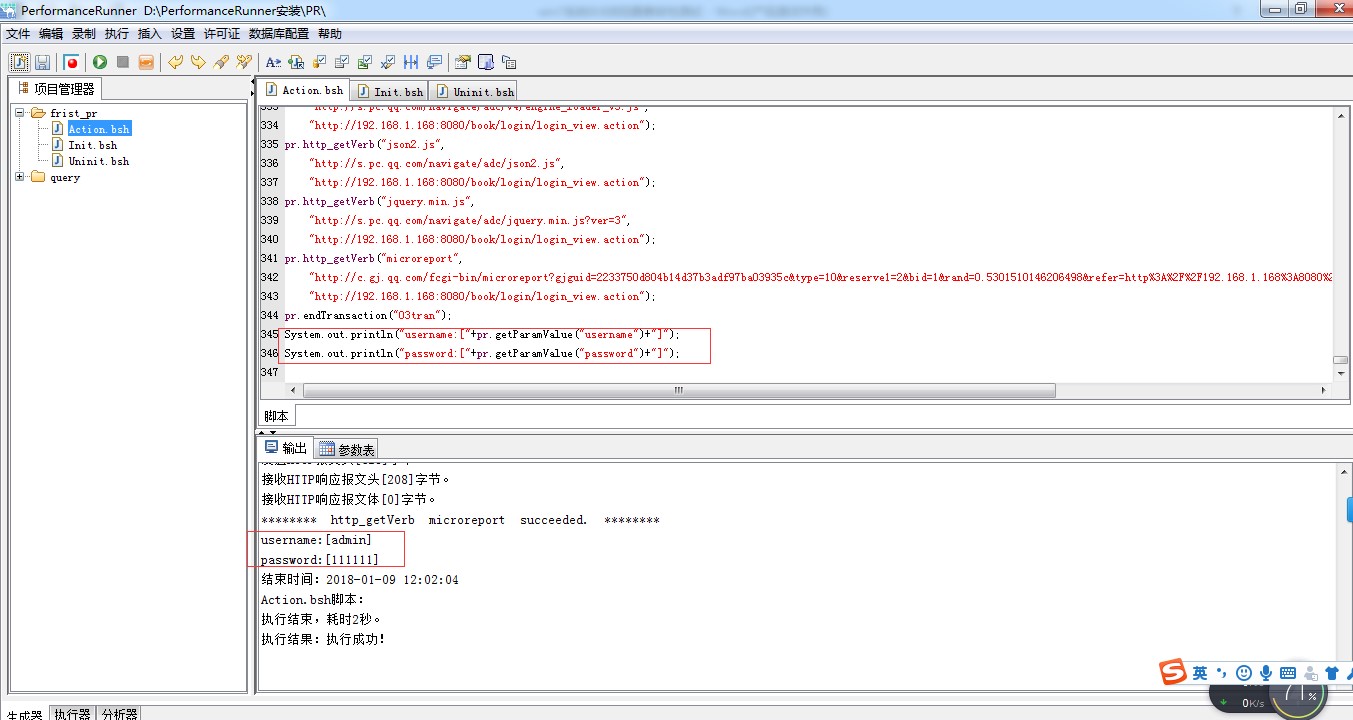Click the editor vertical scrollbar down arrow
This screenshot has width=1353, height=720.
point(1341,374)
